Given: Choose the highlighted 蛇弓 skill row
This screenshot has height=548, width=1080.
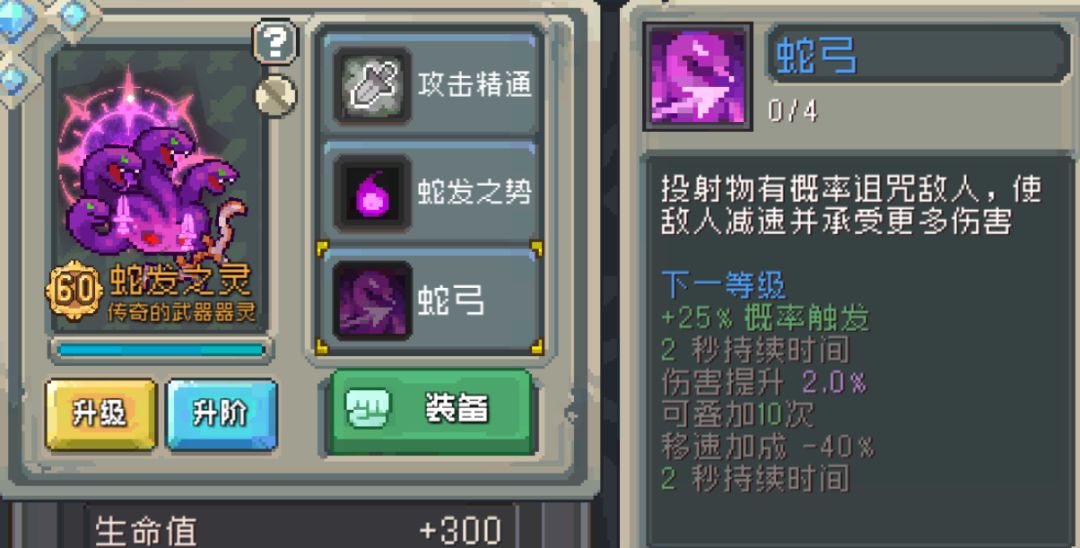Looking at the screenshot, I should coord(430,299).
